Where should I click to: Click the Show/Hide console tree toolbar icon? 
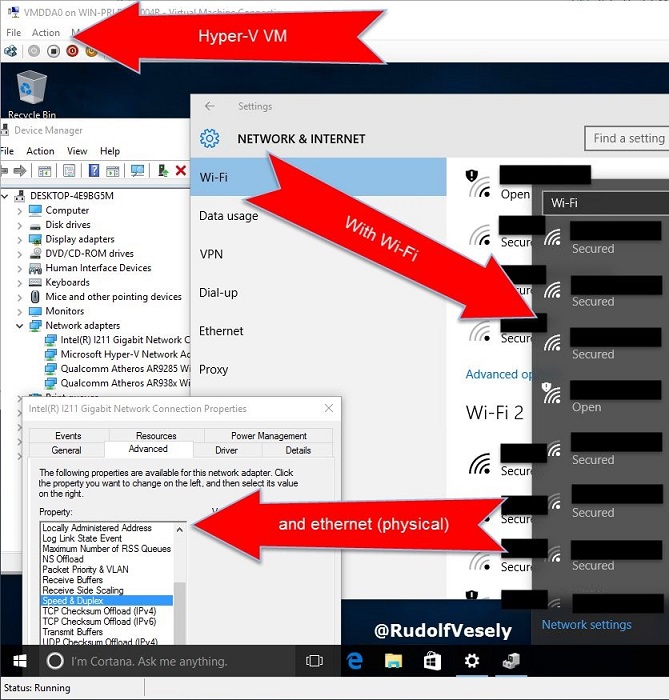point(45,171)
